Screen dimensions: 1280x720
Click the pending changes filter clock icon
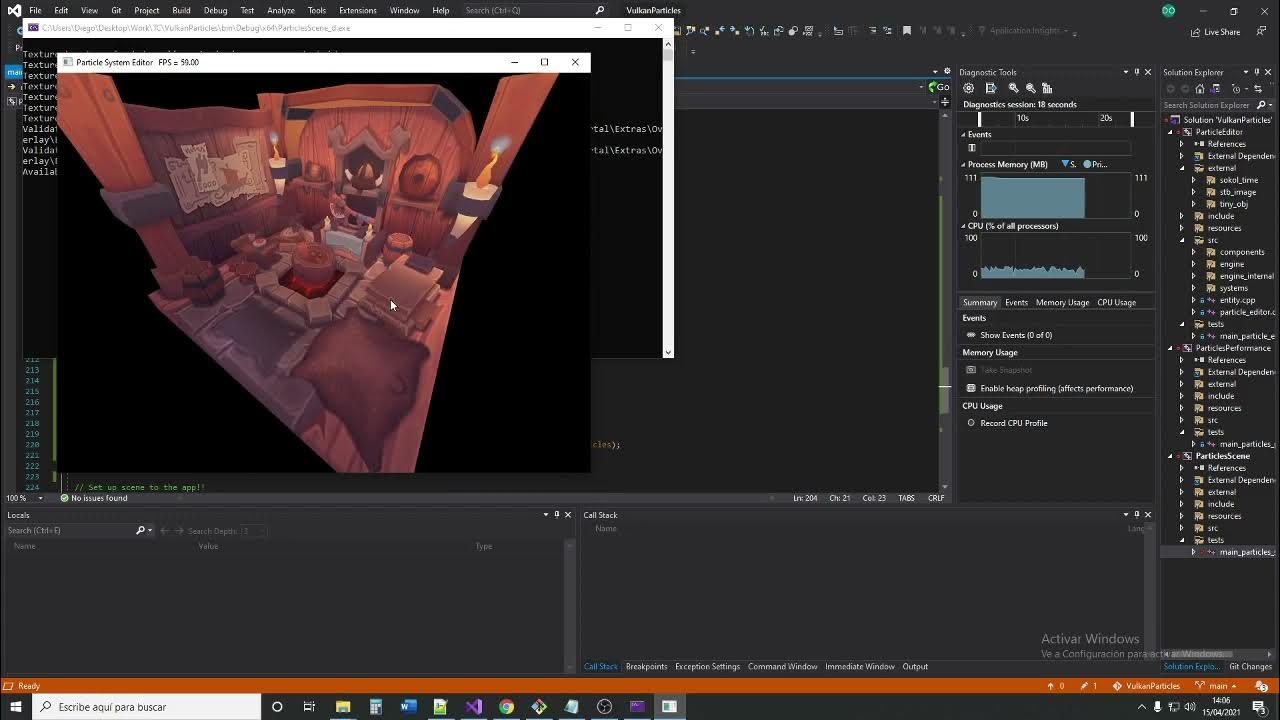coord(1235,88)
